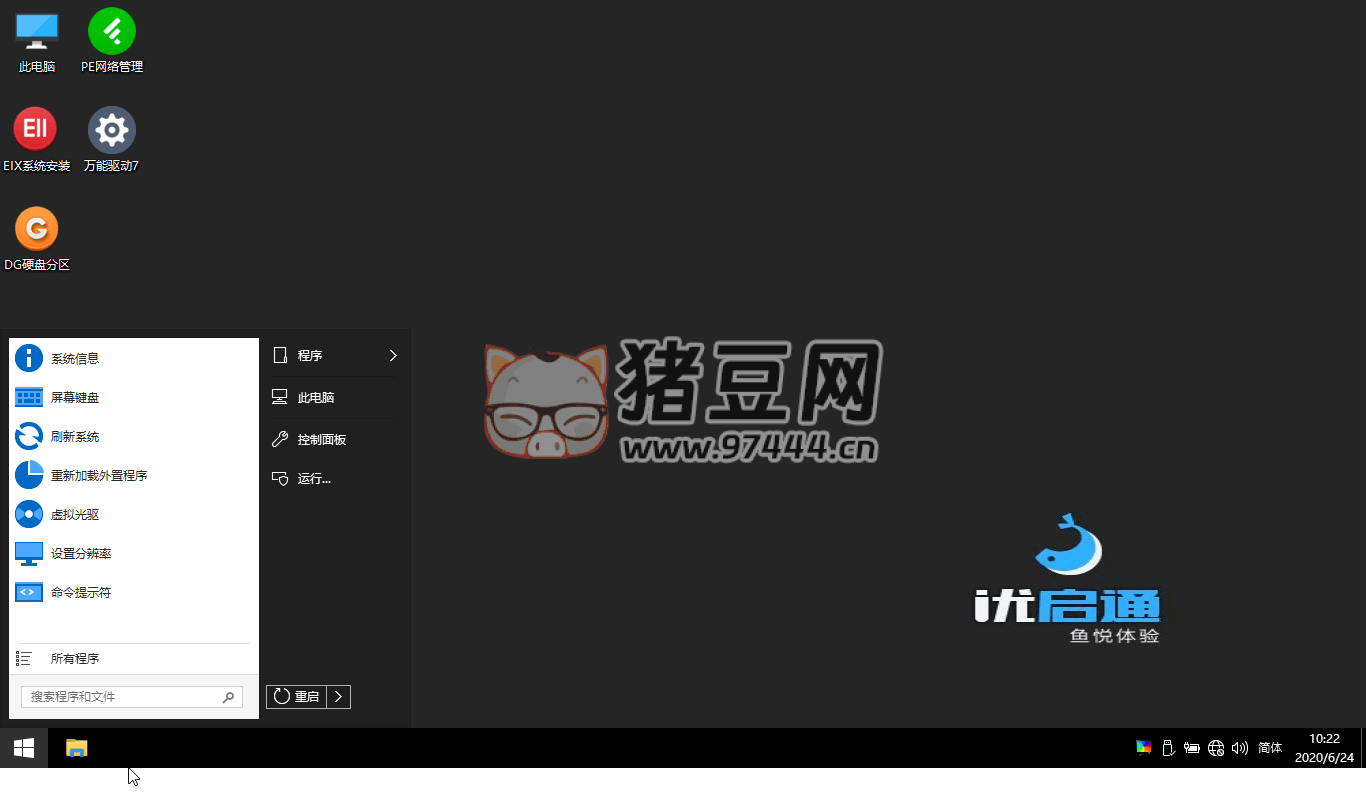Screen dimensions: 1366x799
Task: Open 设置分辨率 resolution settings
Action: click(x=134, y=553)
